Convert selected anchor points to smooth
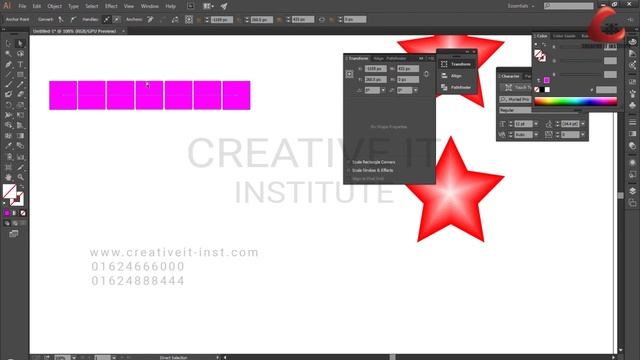This screenshot has height=360, width=640. coord(73,19)
